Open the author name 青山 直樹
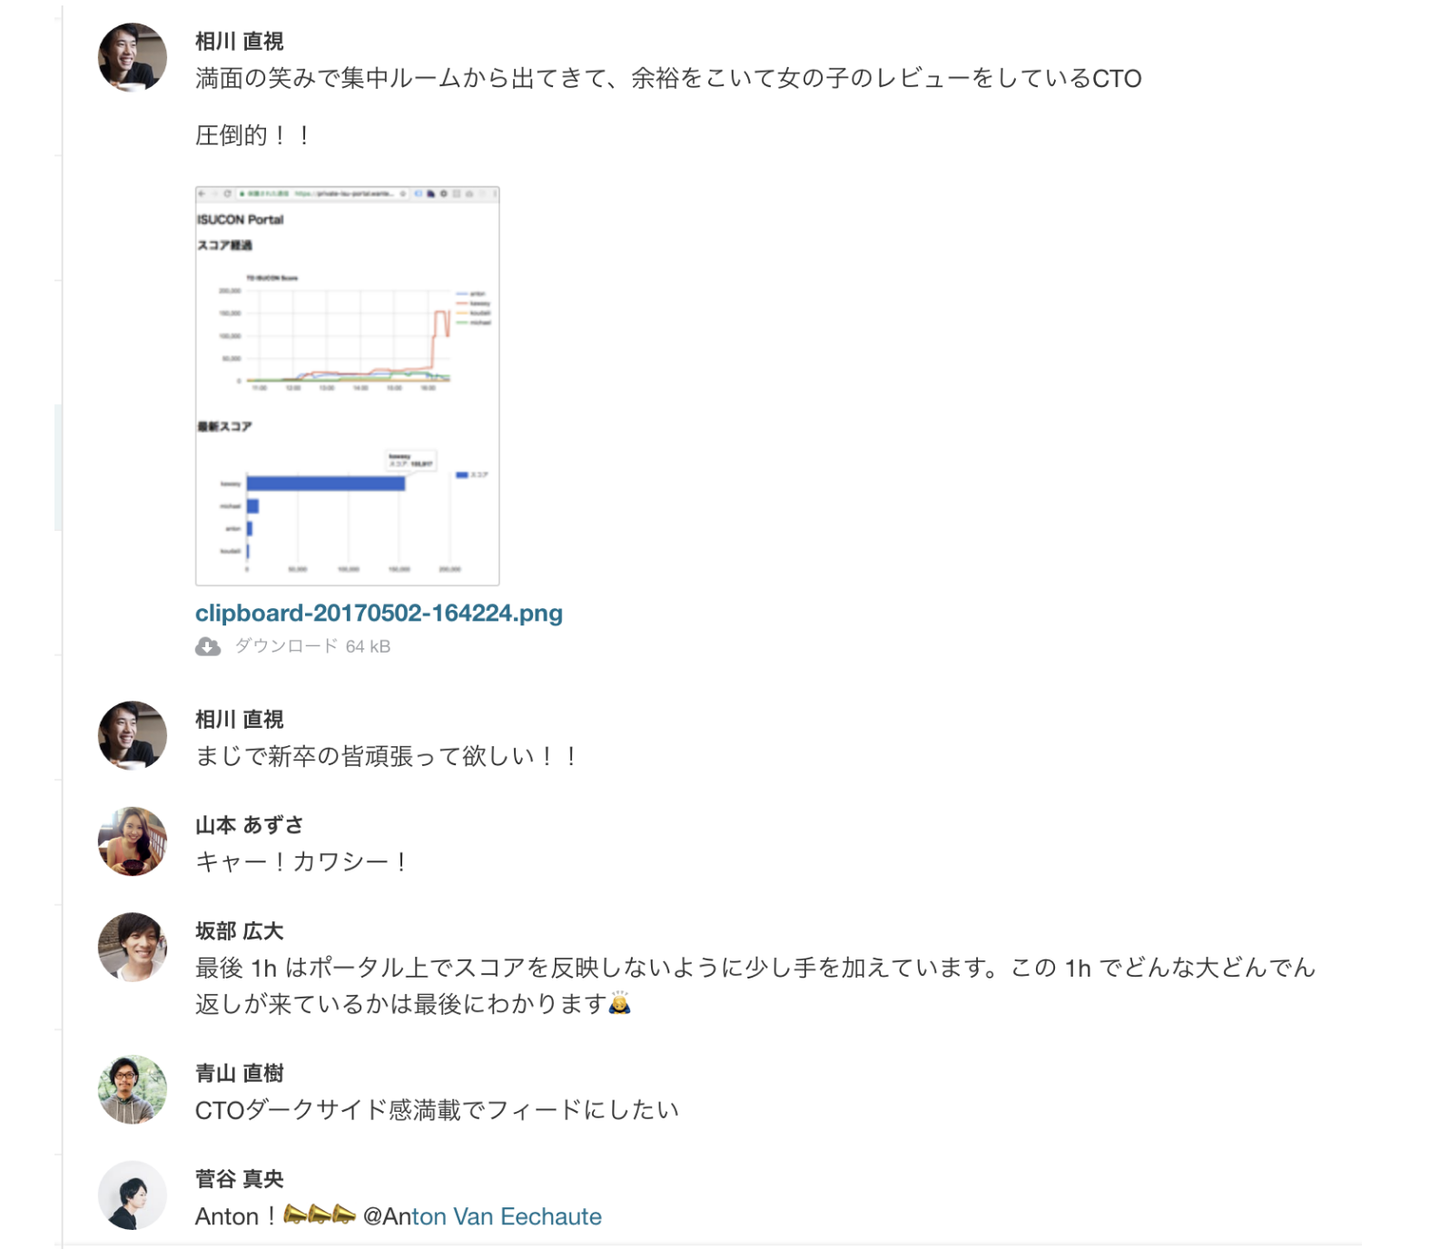The width and height of the screenshot is (1440, 1249). 239,1073
